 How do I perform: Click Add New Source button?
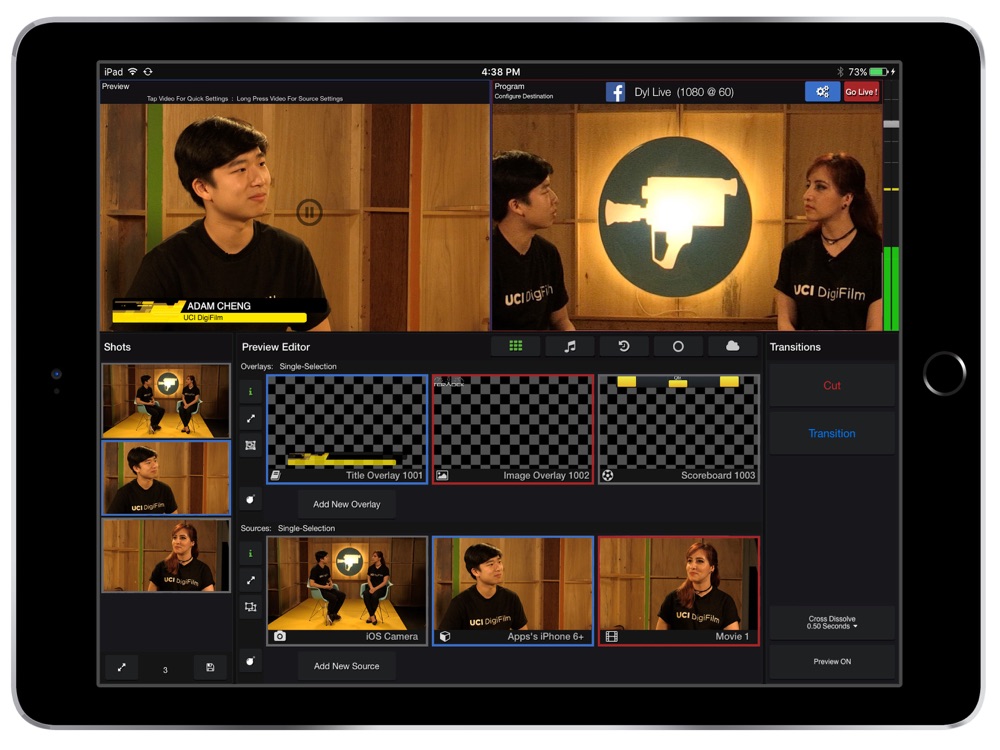tap(346, 666)
